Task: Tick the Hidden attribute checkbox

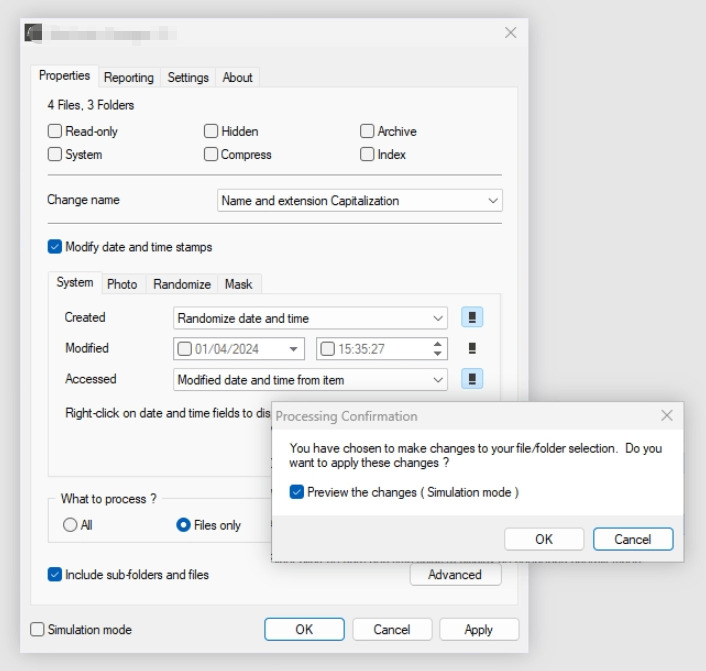Action: [211, 131]
